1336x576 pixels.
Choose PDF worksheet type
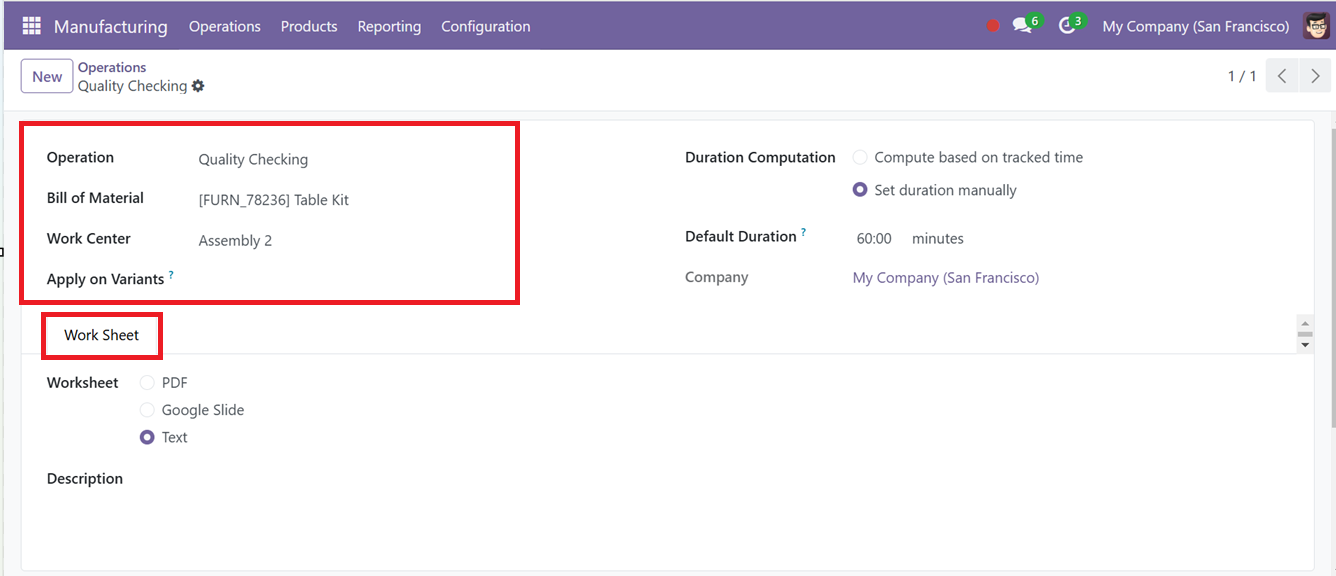point(147,382)
